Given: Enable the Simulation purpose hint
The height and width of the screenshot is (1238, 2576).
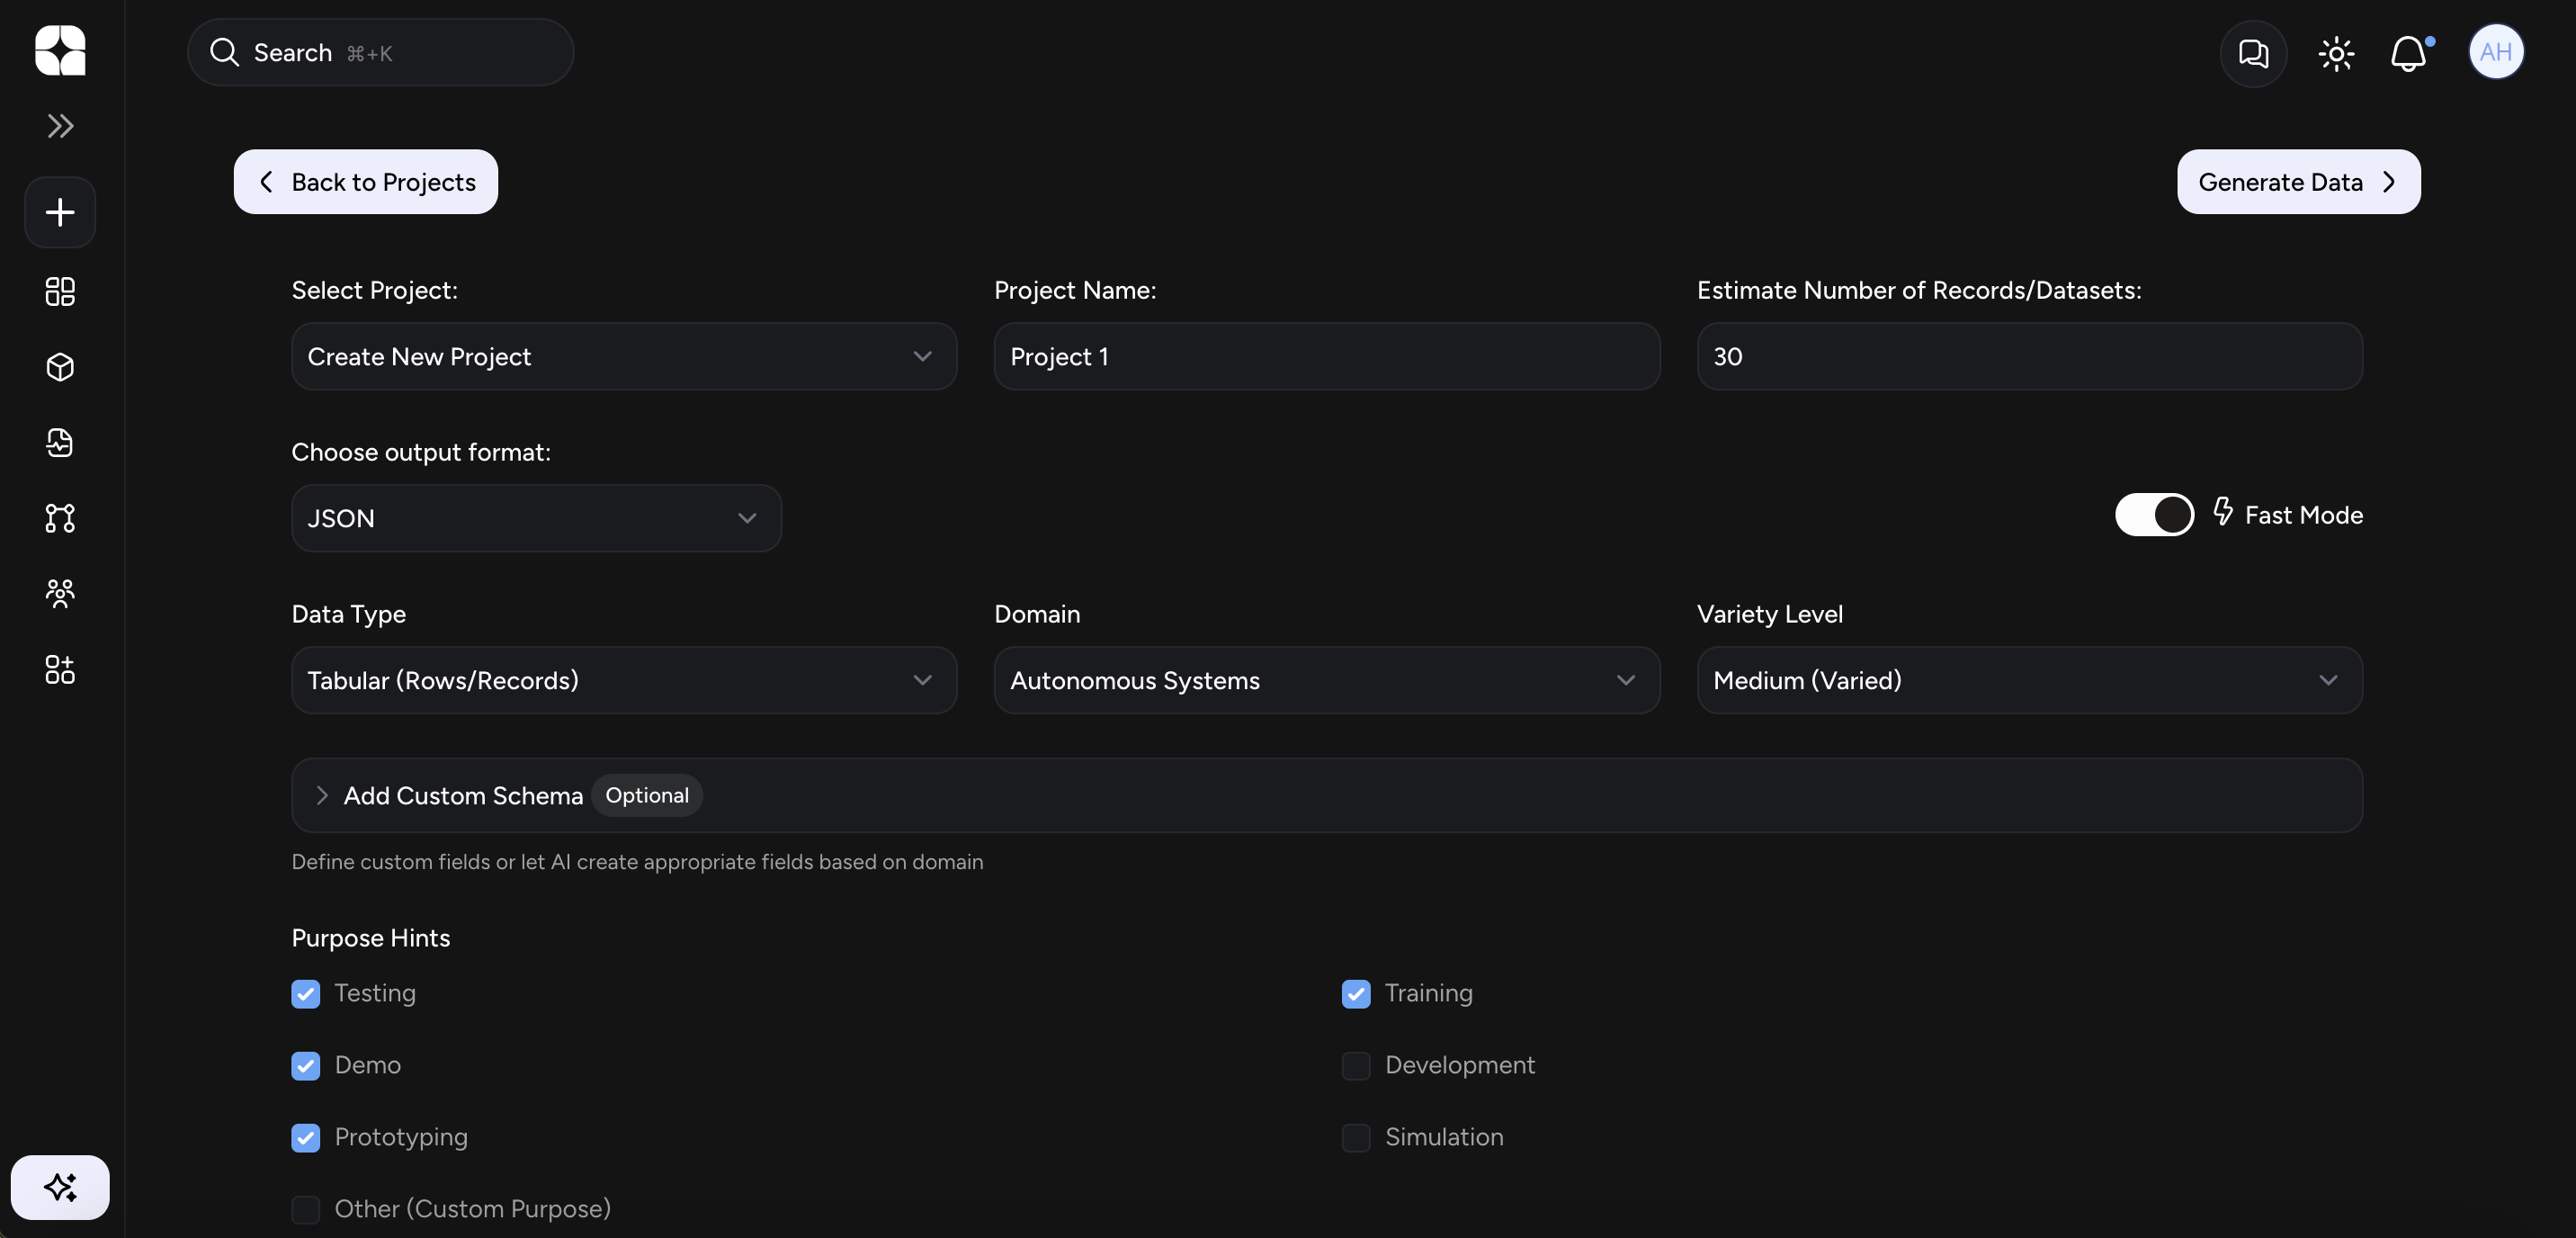Looking at the screenshot, I should 1356,1138.
